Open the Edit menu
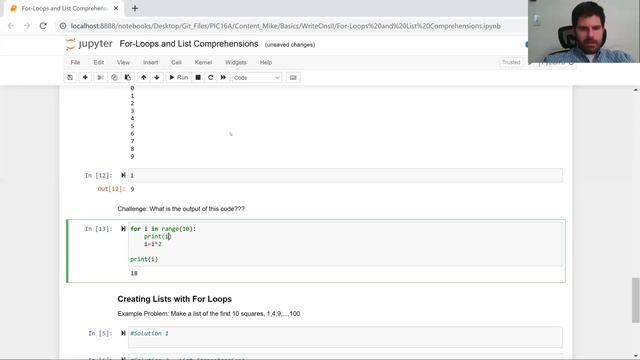The image size is (640, 360). point(99,62)
